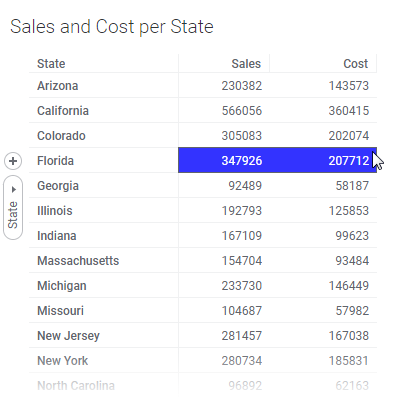Click Massachusetts cost value 93484
Screen dimensions: 394x398
pyautogui.click(x=352, y=261)
